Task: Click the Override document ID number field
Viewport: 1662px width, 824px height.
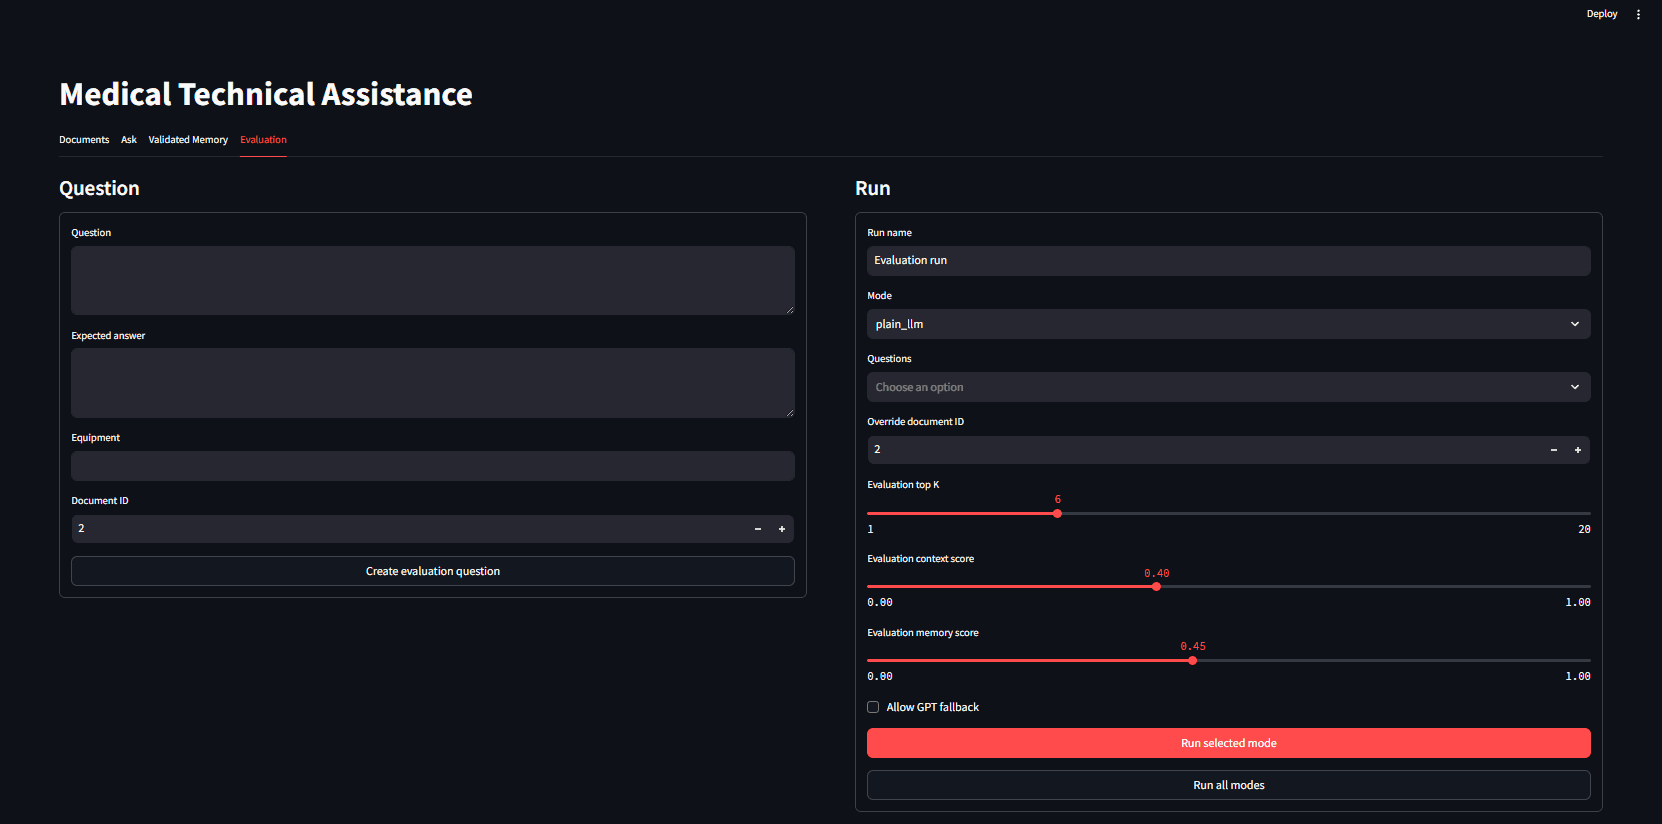Action: point(1204,450)
